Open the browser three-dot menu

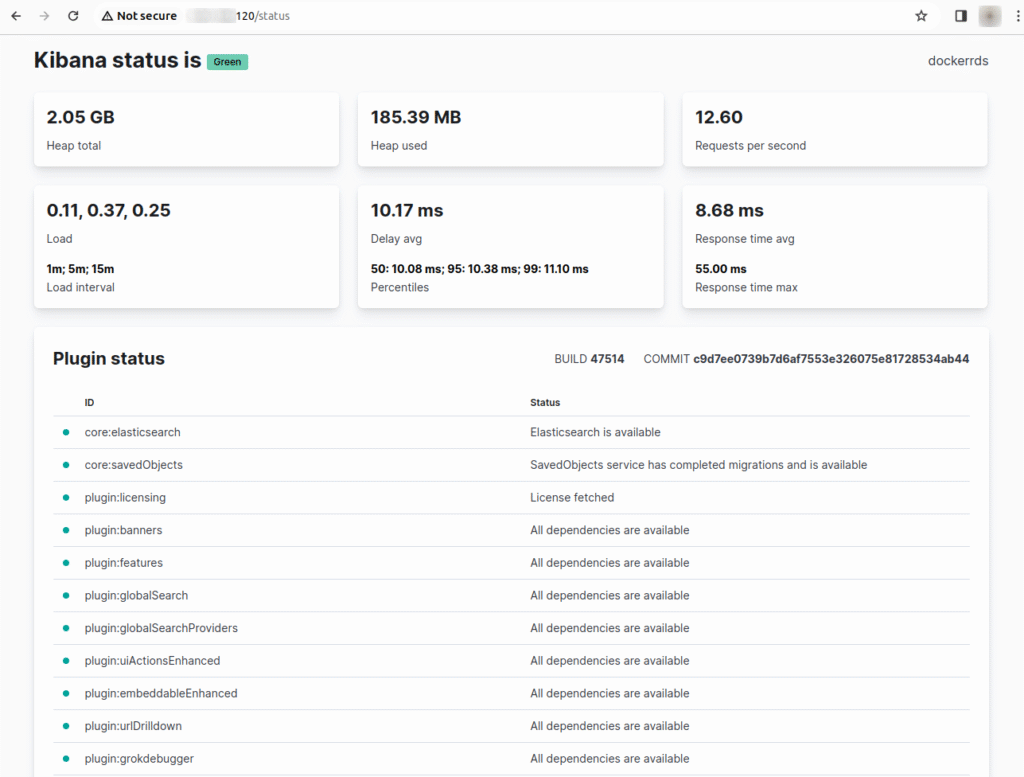tap(1017, 16)
